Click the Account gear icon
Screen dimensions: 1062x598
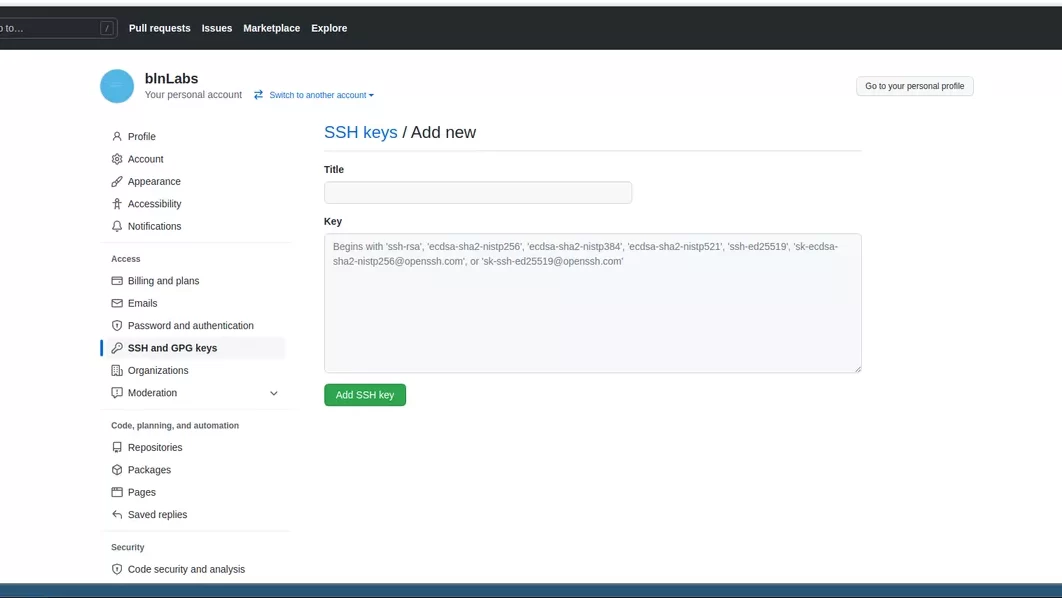pos(116,158)
